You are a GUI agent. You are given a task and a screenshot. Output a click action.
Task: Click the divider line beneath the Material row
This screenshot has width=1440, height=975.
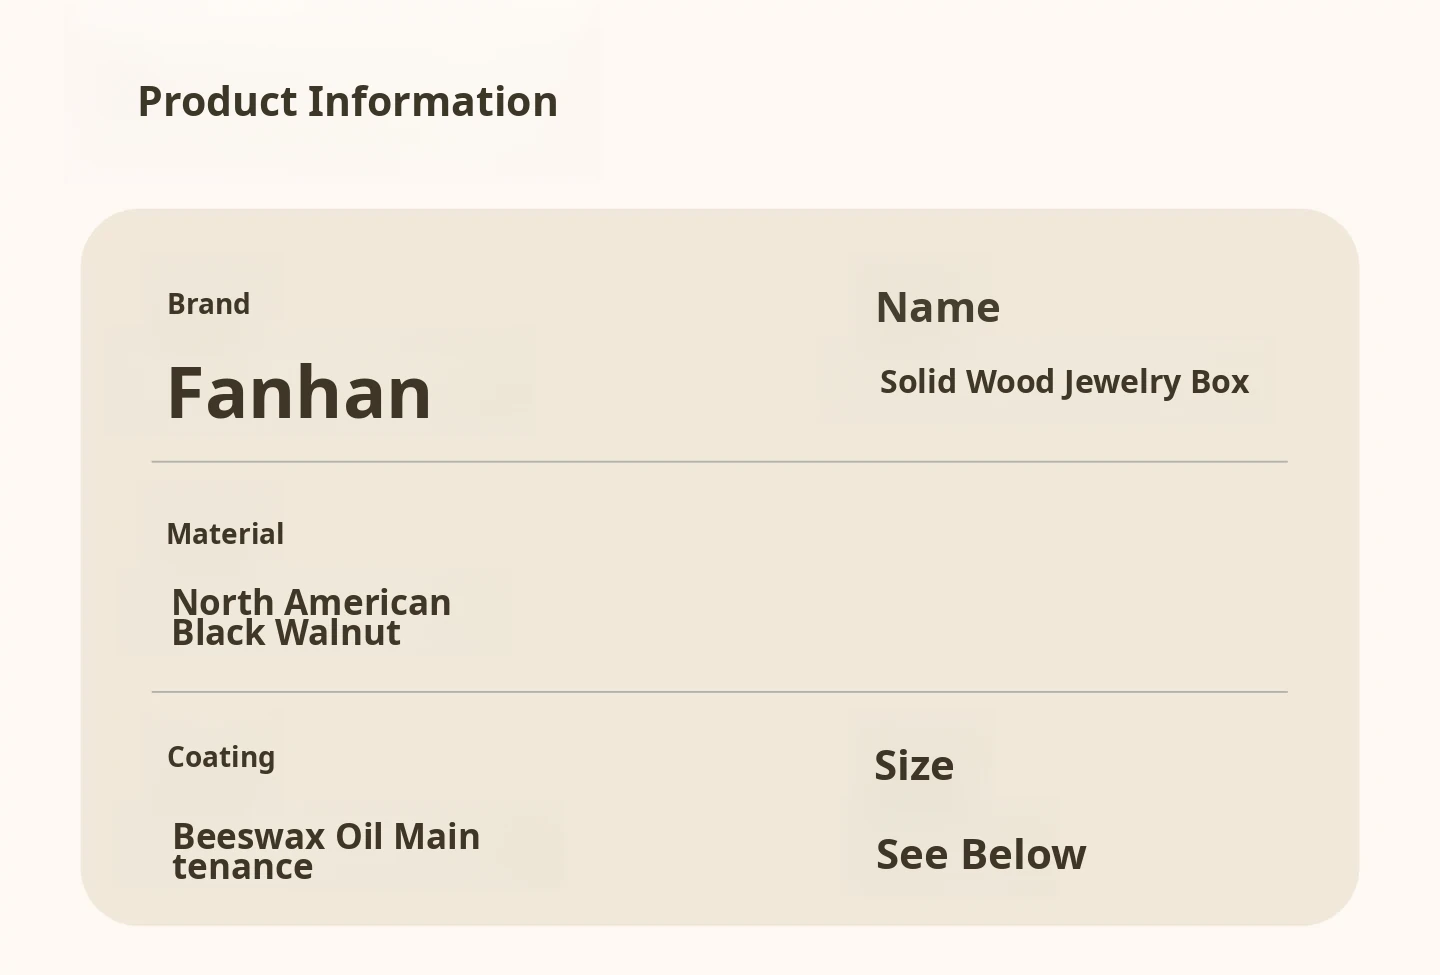click(x=719, y=691)
